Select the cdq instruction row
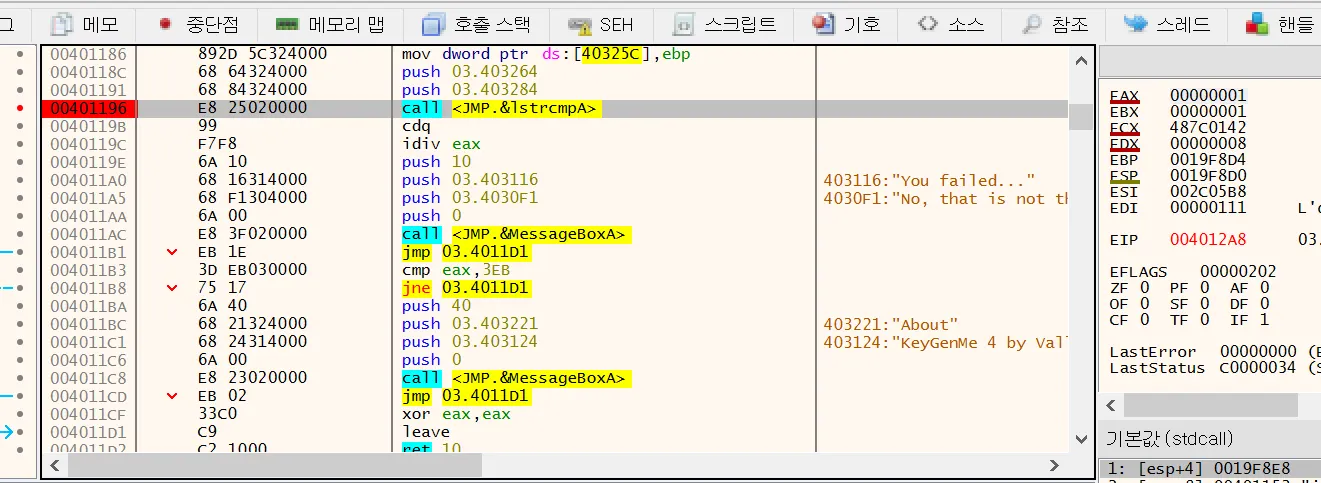Screen dimensions: 1321x483 tap(416, 126)
